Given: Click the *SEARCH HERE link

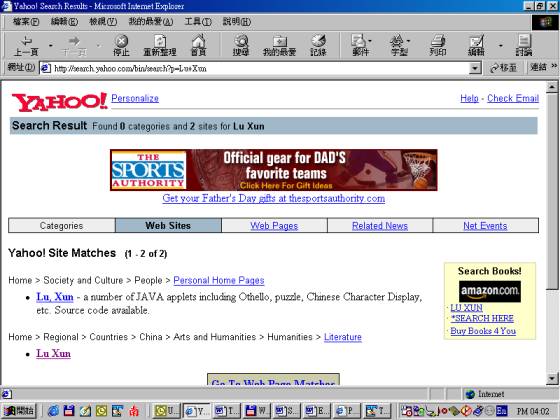Looking at the screenshot, I should [482, 318].
